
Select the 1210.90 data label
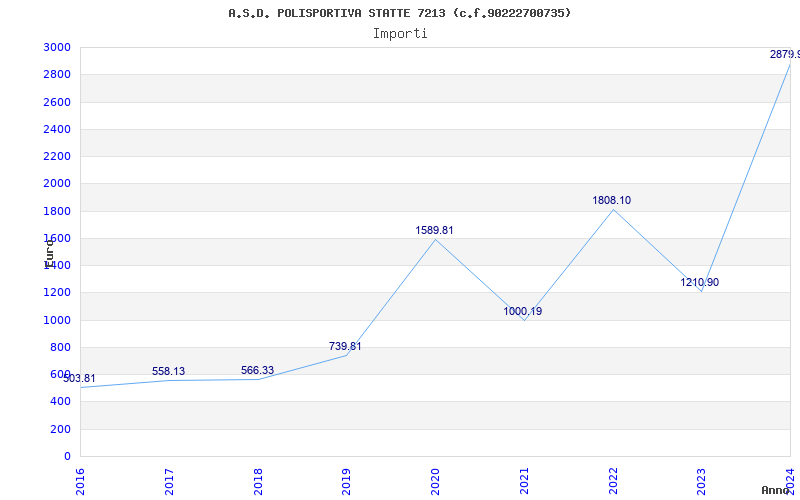(699, 282)
